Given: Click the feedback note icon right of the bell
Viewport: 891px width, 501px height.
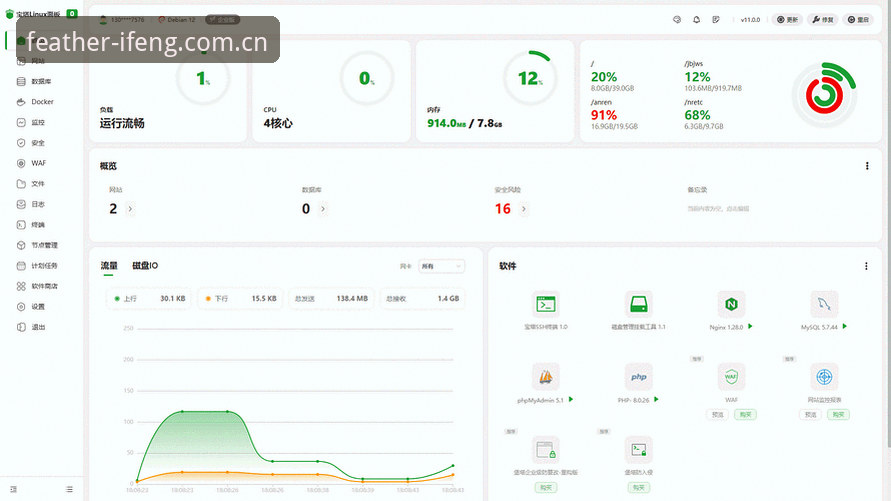Looking at the screenshot, I should 716,19.
